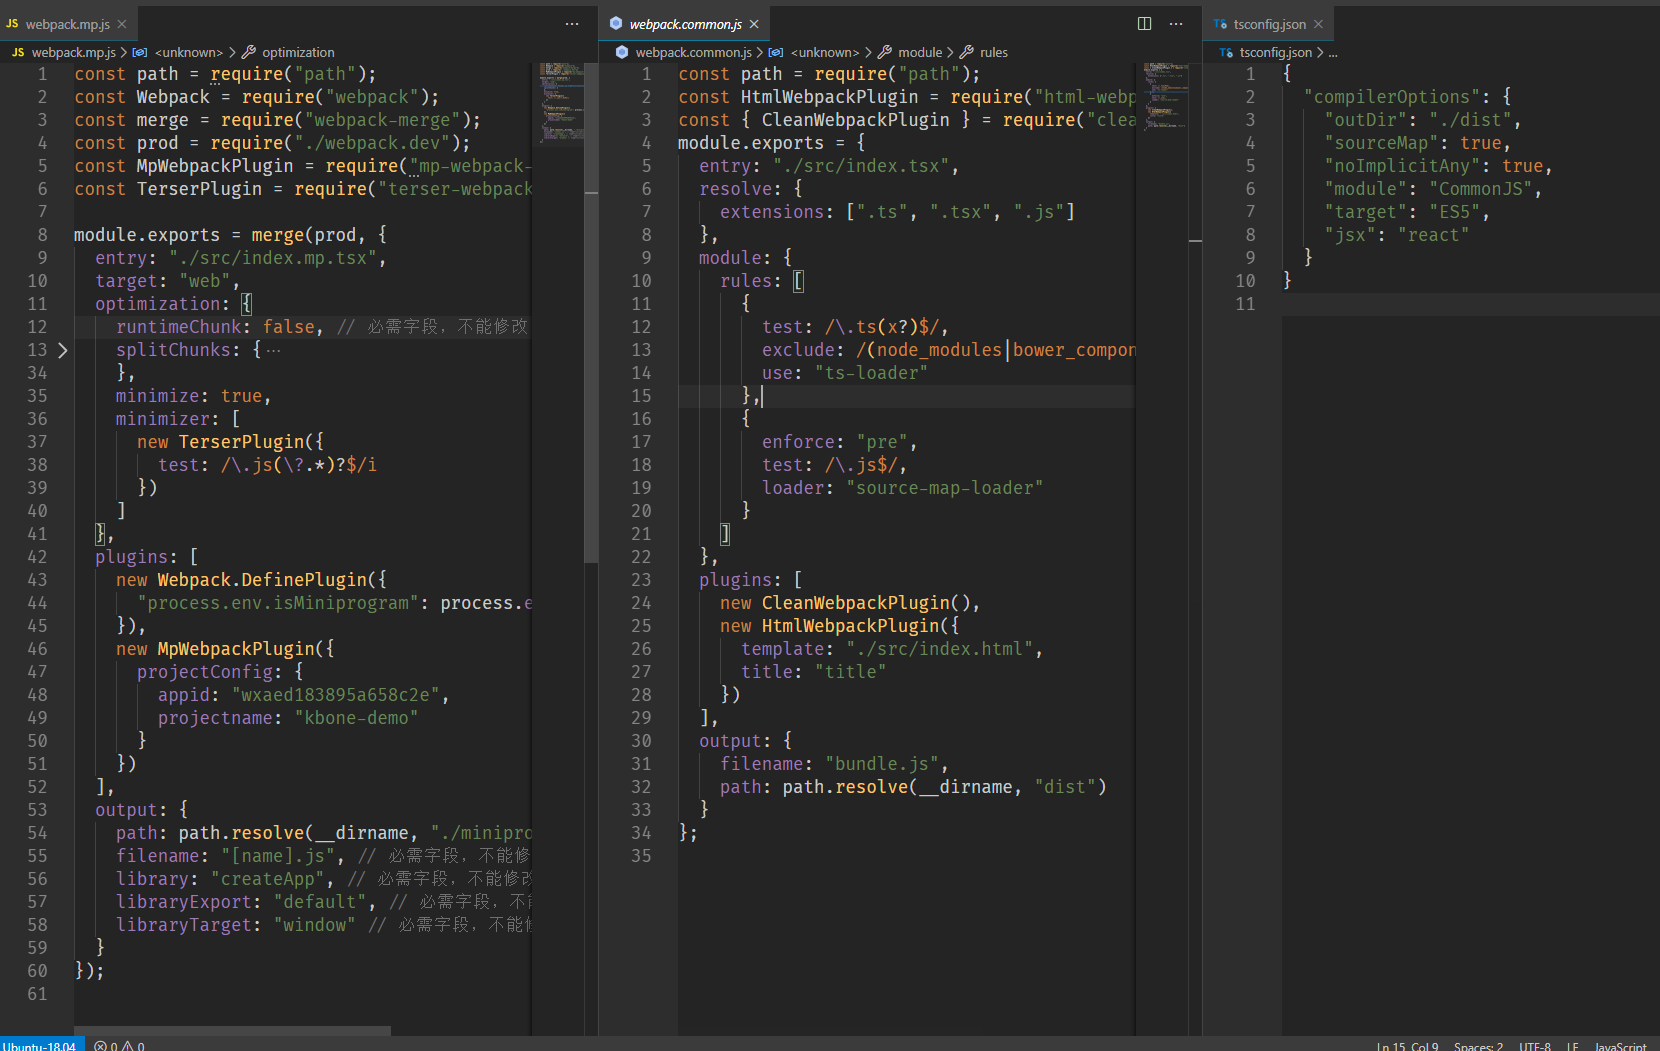
Task: Click 'Ln 15, Col 9' cursor position
Action: coord(1407,1046)
